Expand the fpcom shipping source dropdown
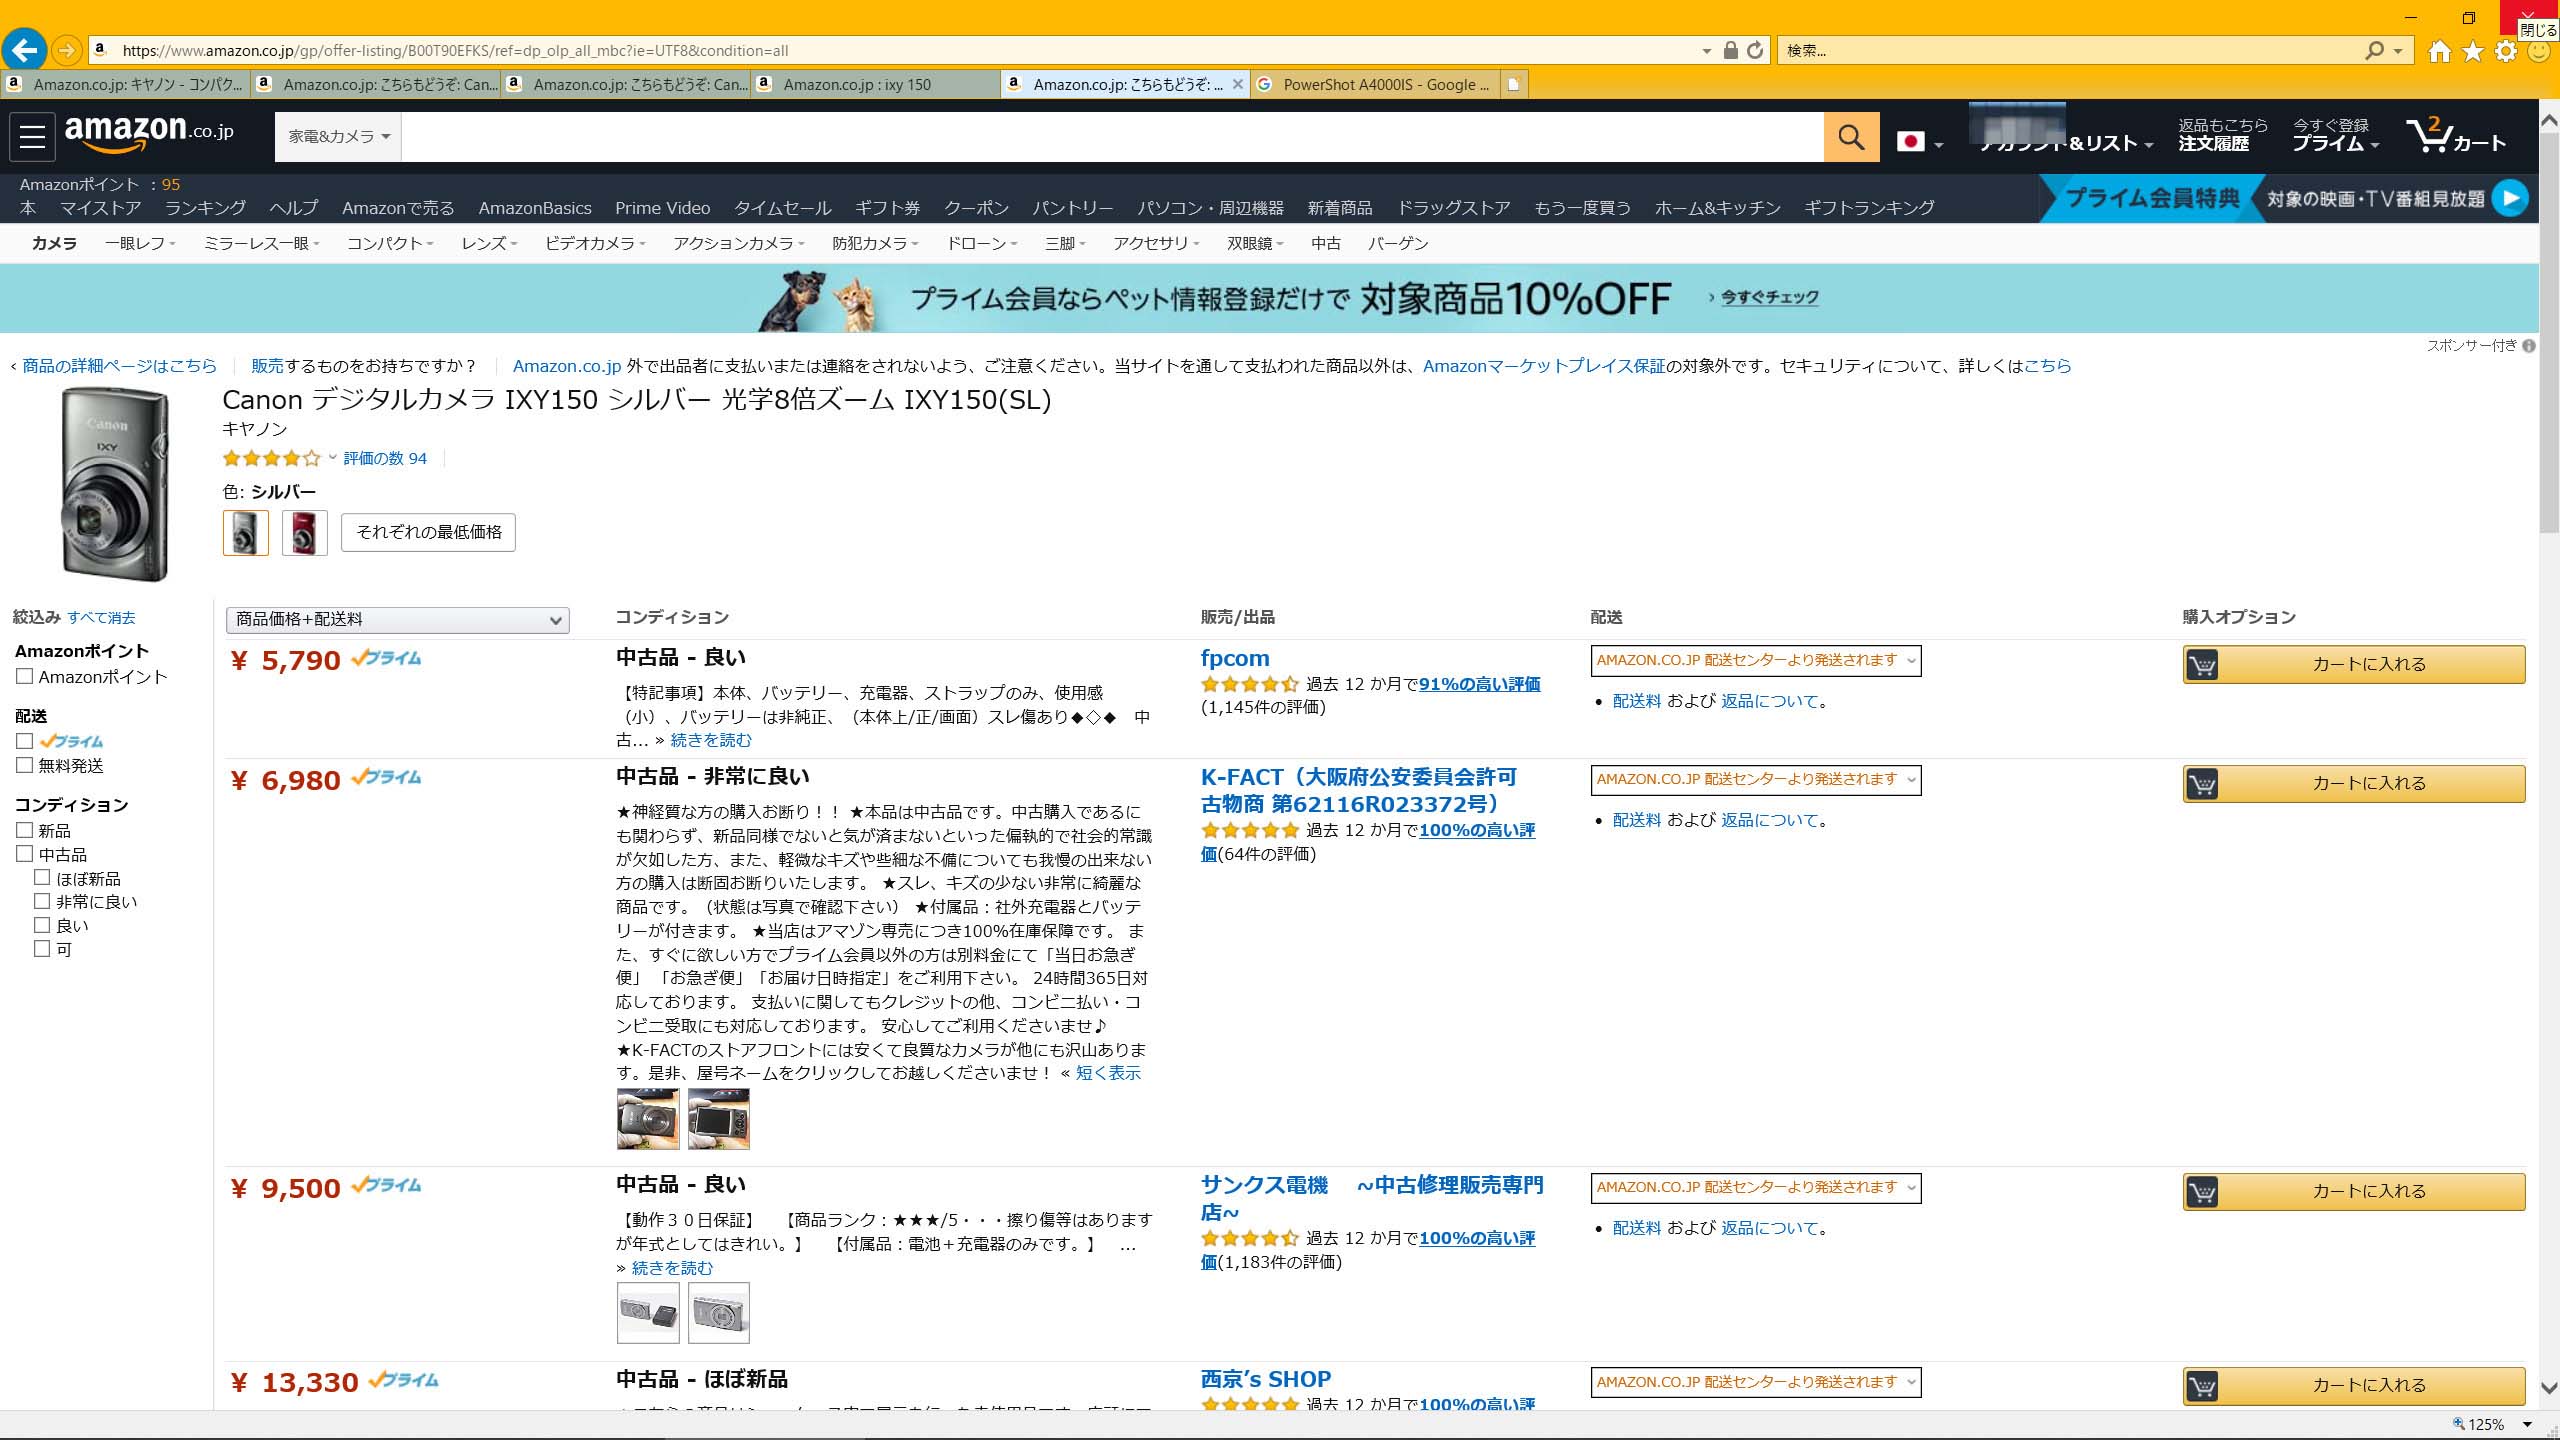 (1755, 661)
